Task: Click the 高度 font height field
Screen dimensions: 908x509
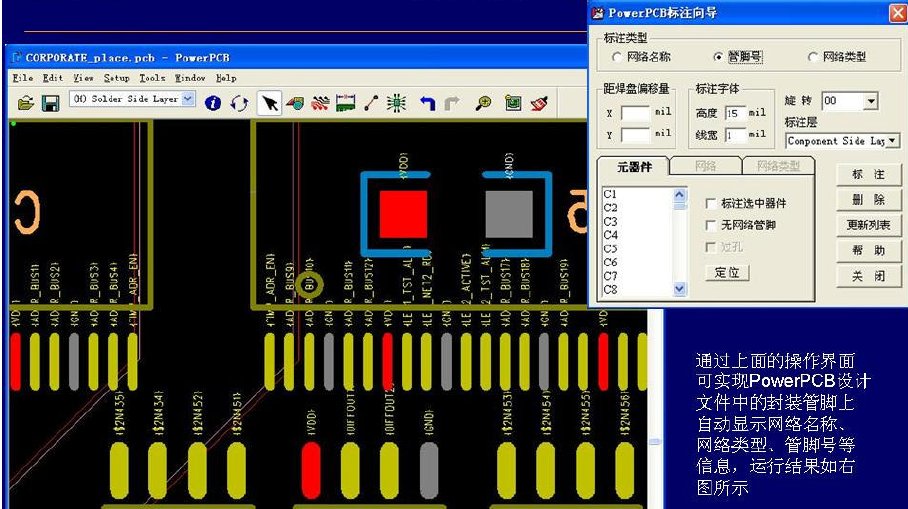Action: pos(735,113)
